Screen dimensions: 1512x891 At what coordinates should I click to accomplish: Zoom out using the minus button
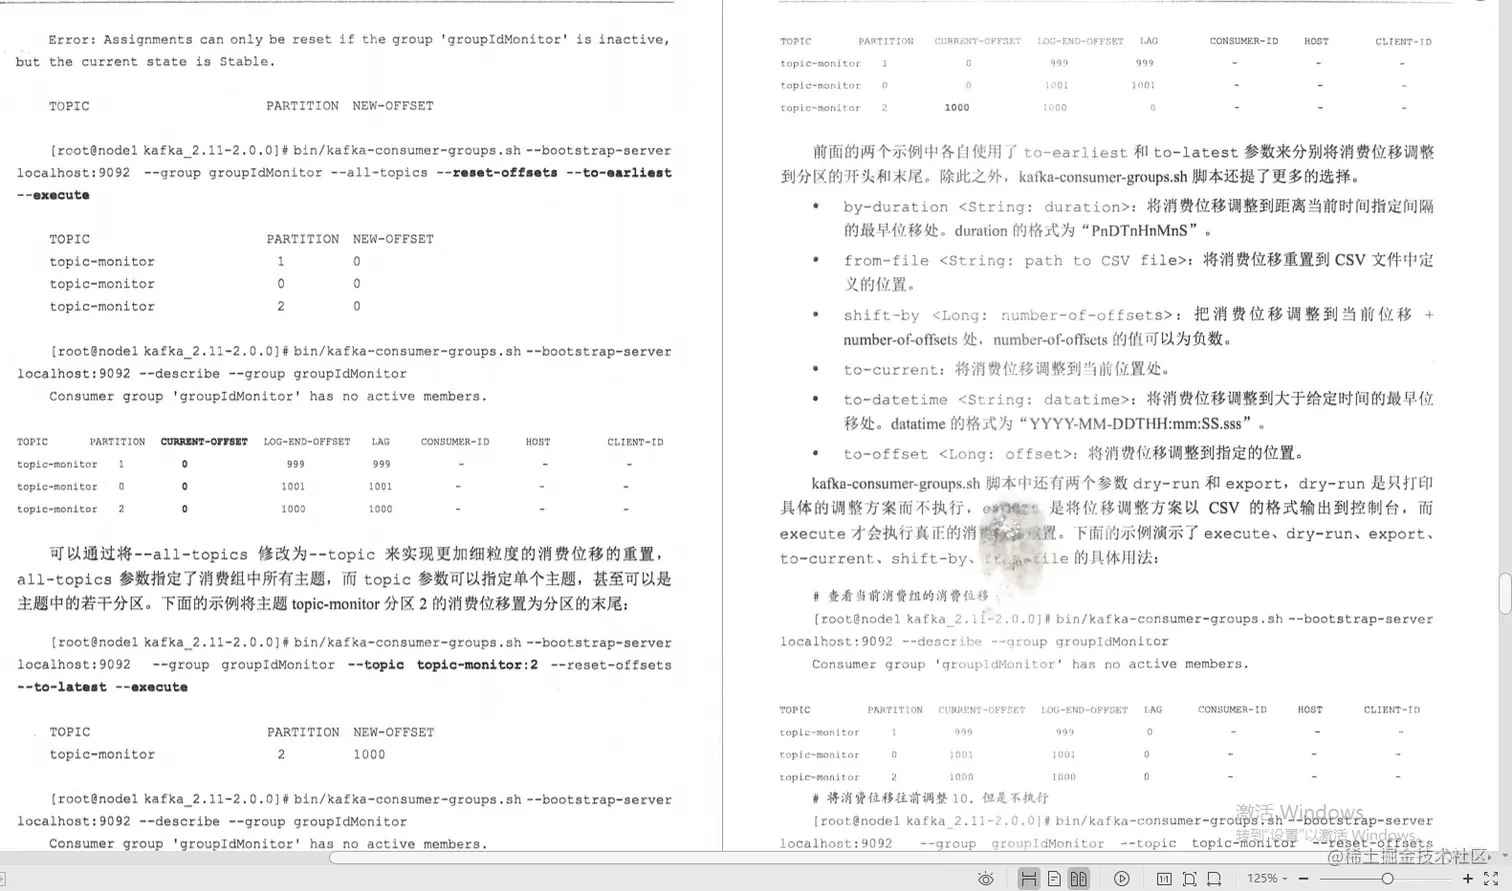1302,878
